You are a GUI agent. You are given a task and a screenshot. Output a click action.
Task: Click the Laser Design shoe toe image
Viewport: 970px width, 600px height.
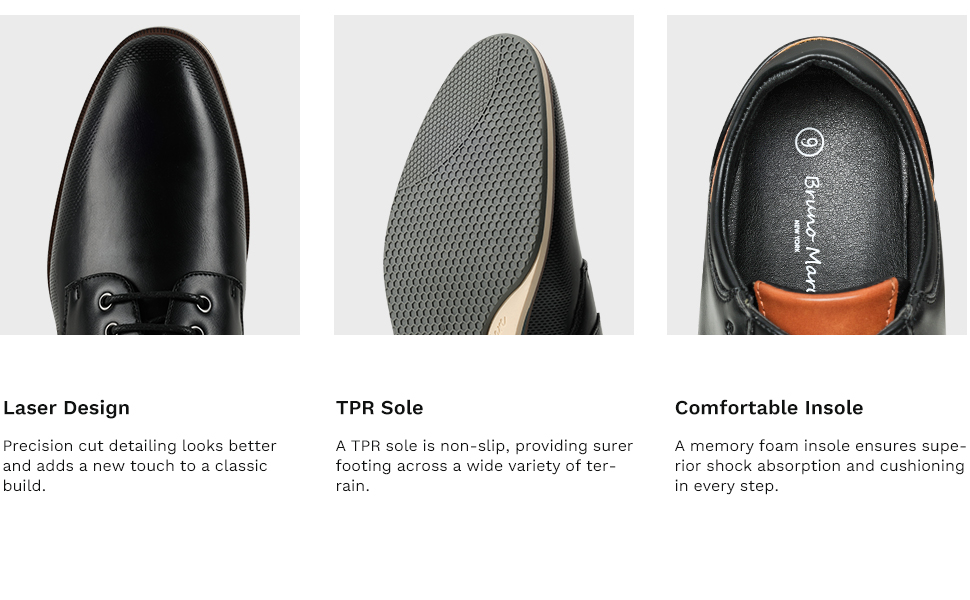(150, 175)
